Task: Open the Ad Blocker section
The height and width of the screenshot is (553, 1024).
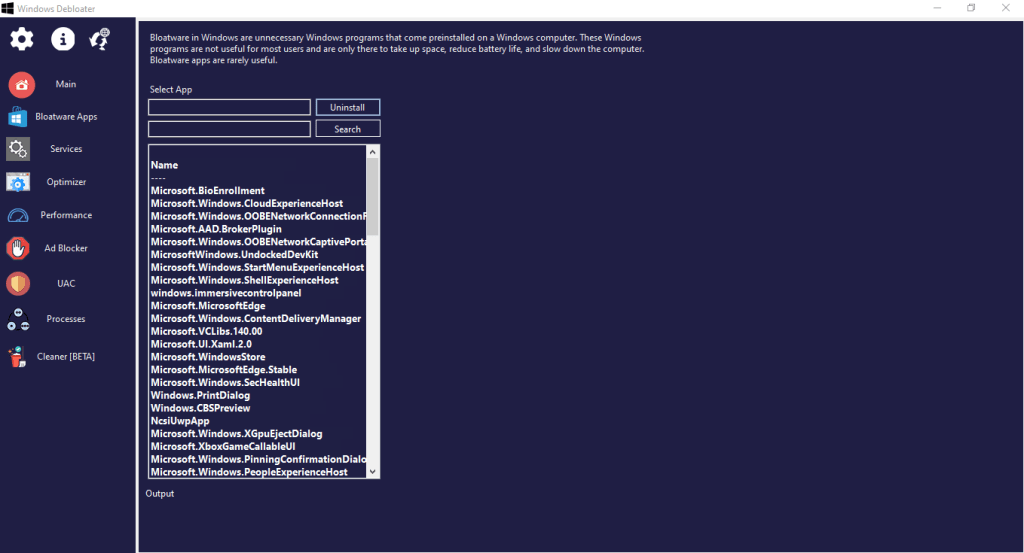Action: click(65, 248)
